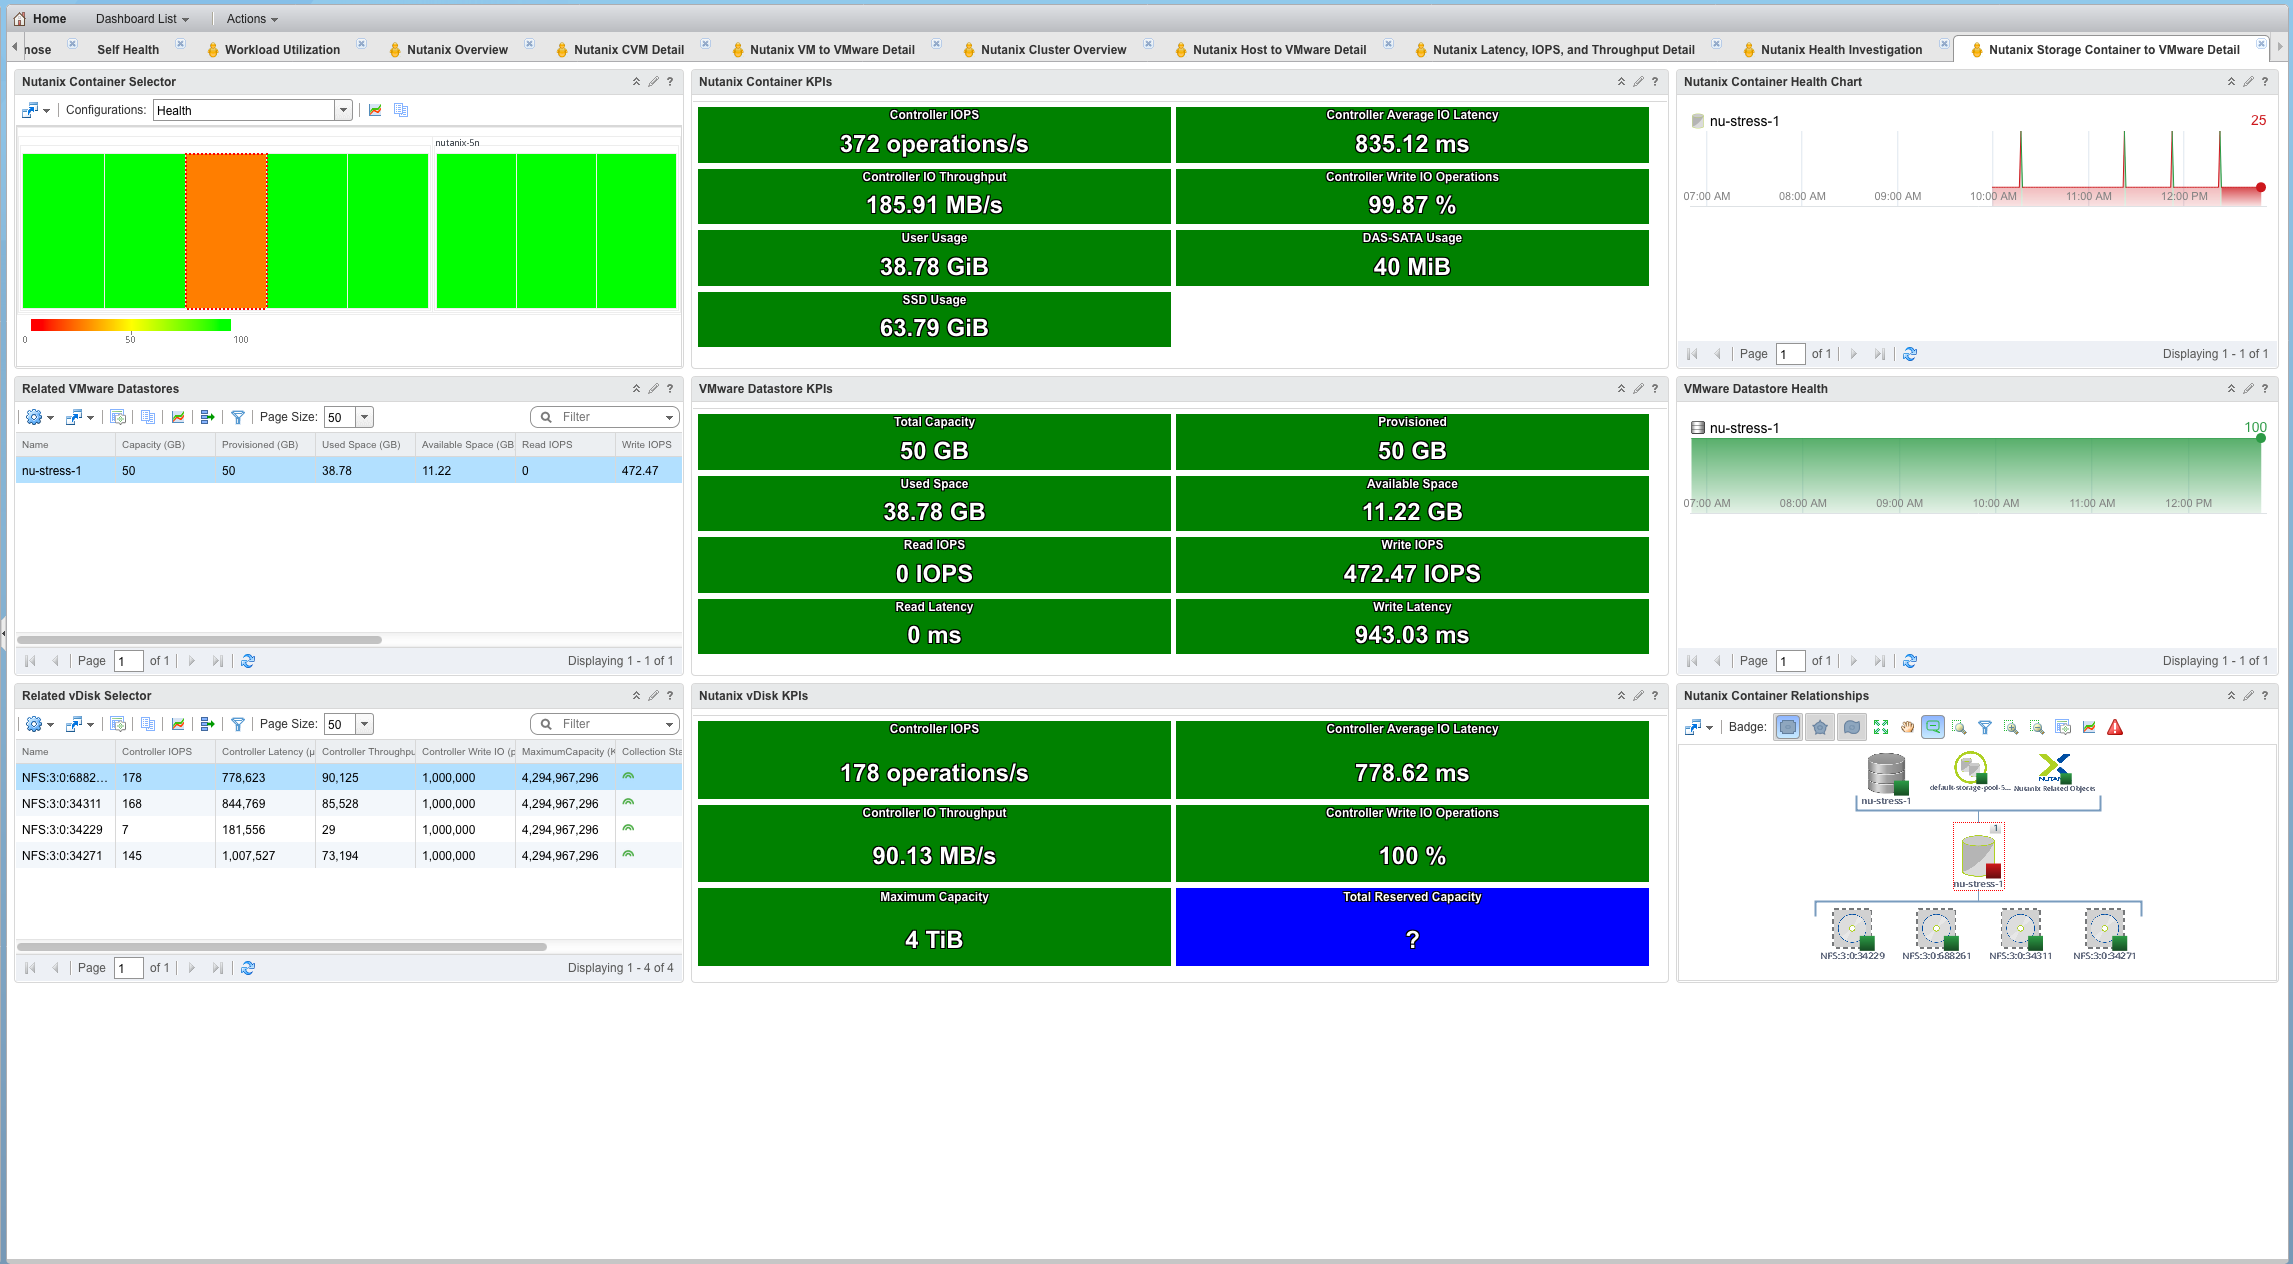The image size is (2293, 1264).
Task: Click Write Latency 943.03 ms tile
Action: 1412,626
